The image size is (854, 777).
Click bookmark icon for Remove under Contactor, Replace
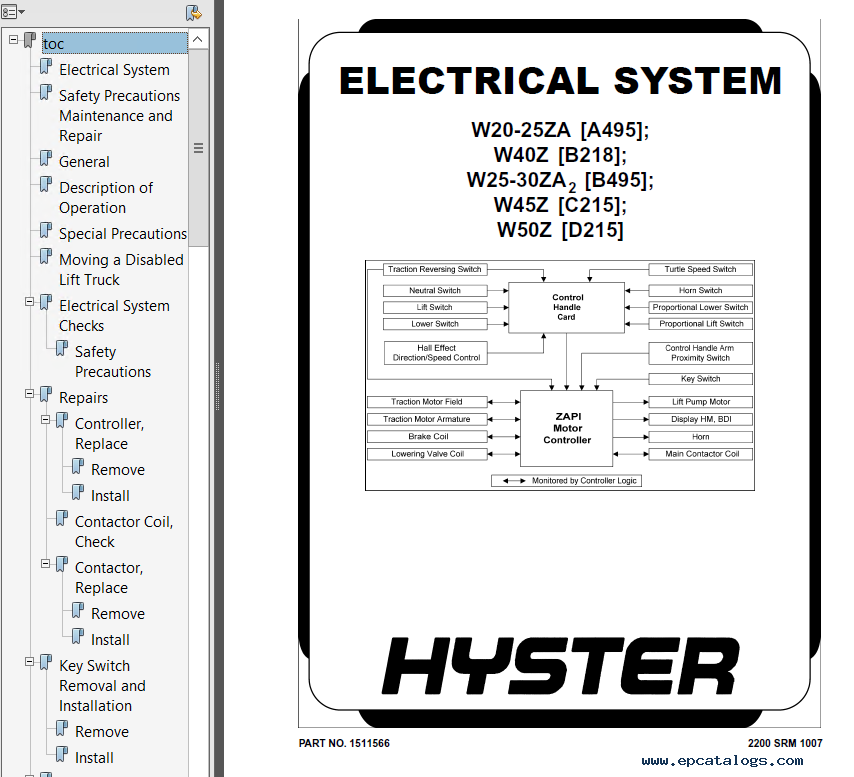click(x=78, y=611)
